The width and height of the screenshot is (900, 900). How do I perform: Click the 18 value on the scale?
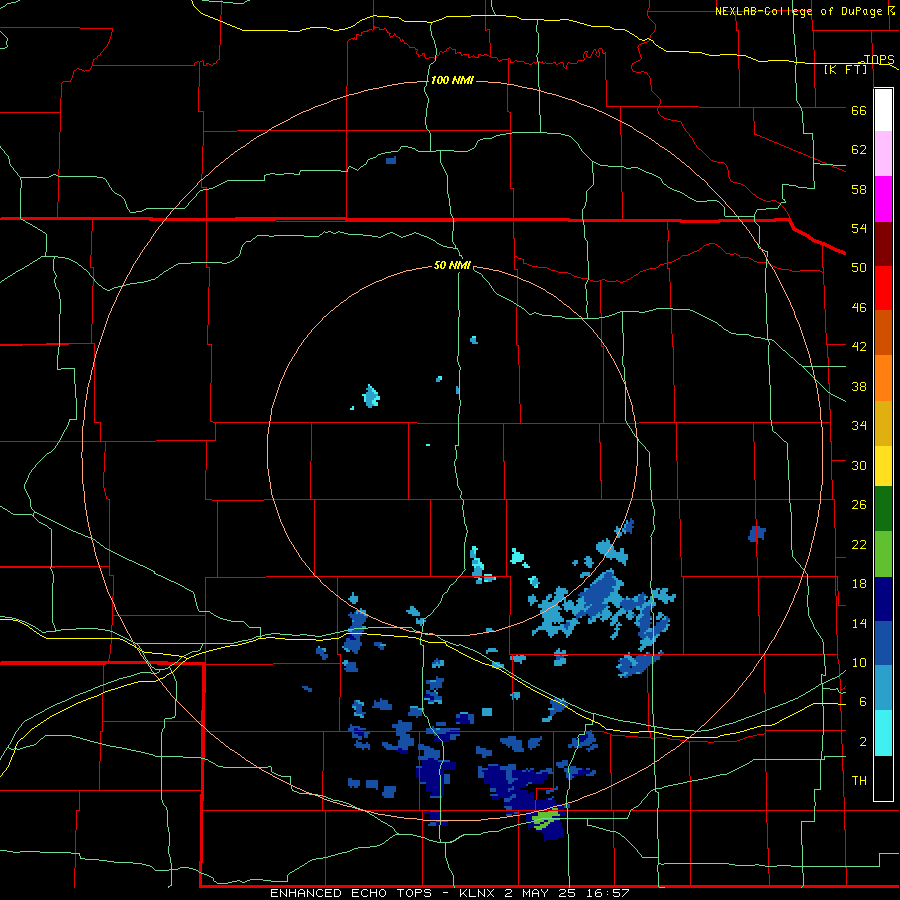pos(859,584)
